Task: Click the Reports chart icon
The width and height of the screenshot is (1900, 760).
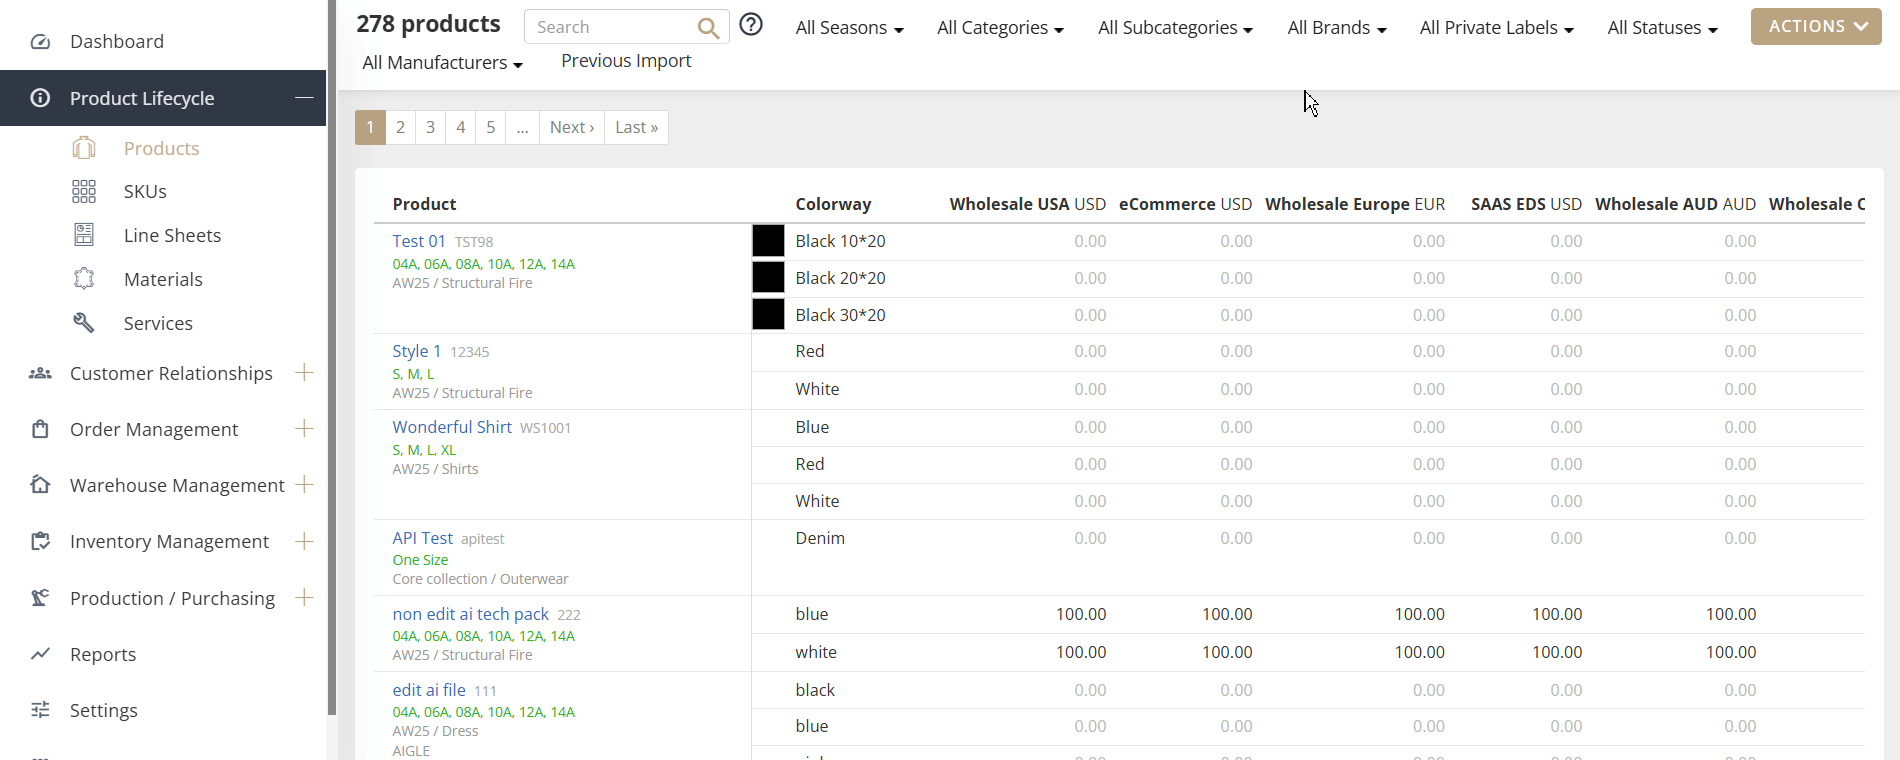Action: (x=40, y=654)
